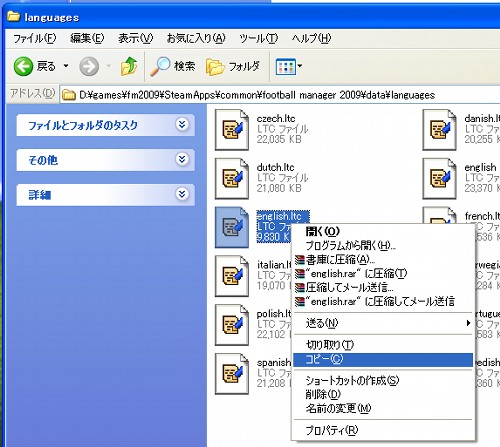The image size is (500, 447).
Task: Select the czech.ltc file icon
Action: pos(232,130)
